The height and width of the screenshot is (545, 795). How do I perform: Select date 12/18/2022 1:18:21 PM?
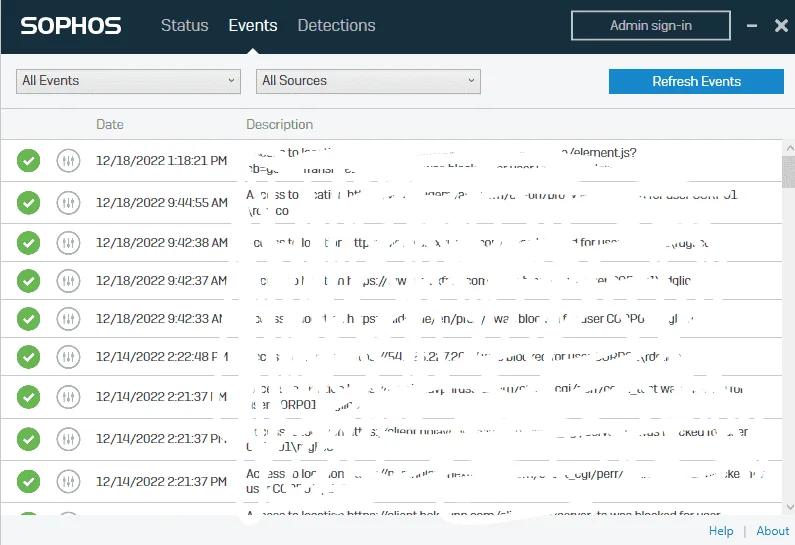161,161
